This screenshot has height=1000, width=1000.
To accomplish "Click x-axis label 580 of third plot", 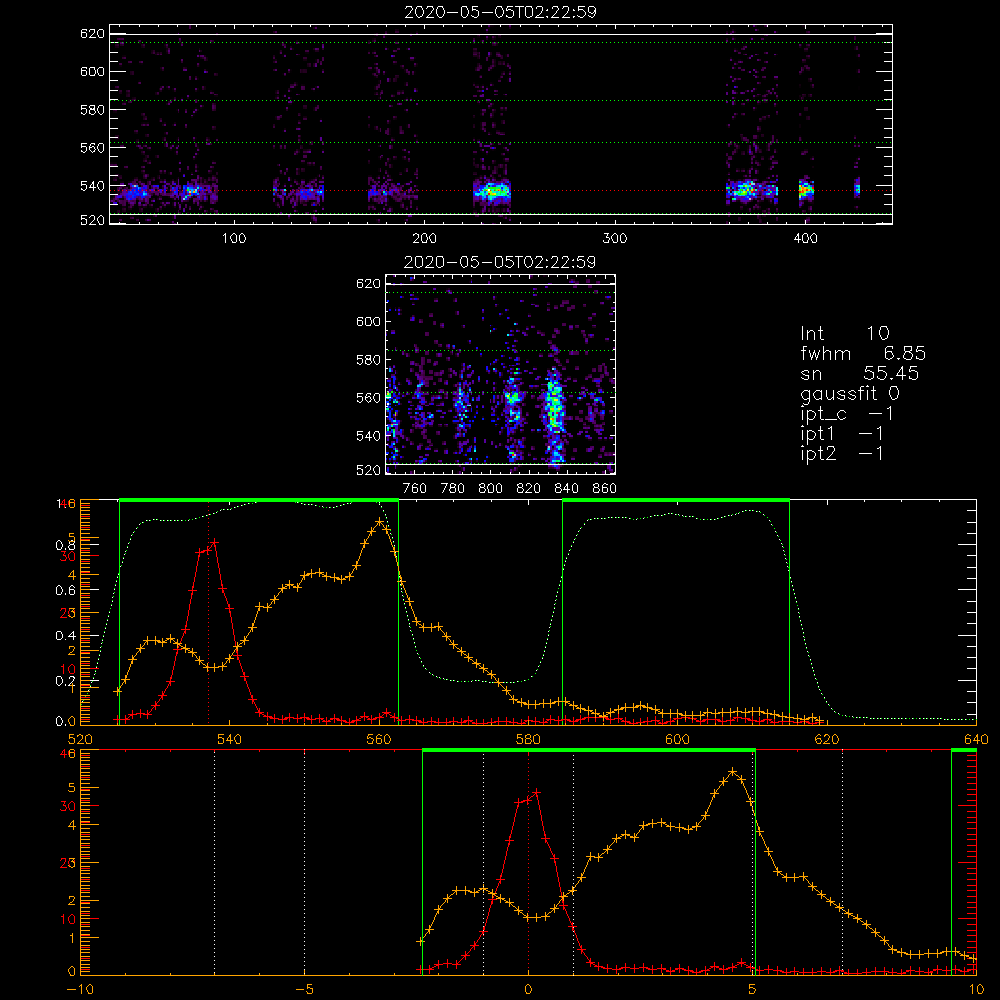I will coord(528,739).
